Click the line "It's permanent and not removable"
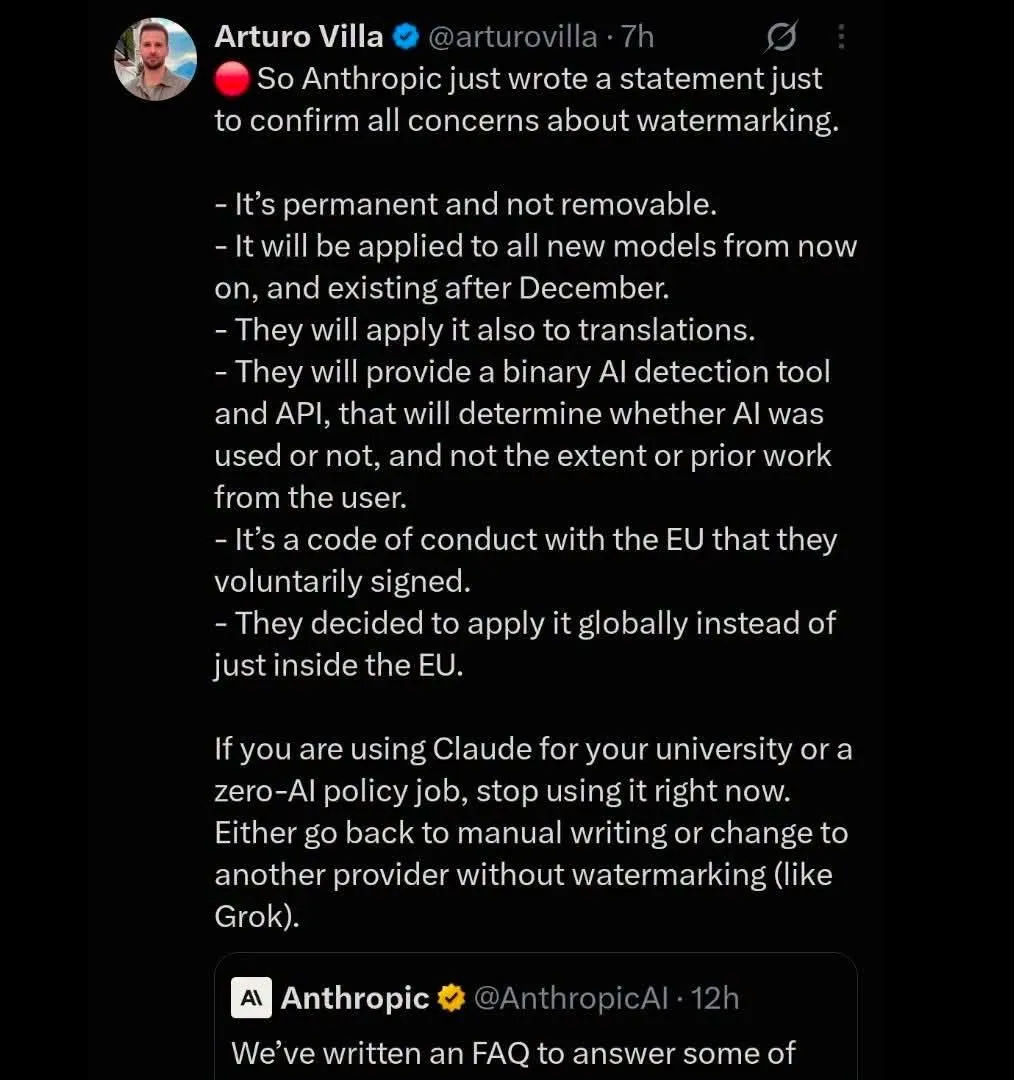Screen dimensions: 1014x1080 click(x=466, y=205)
